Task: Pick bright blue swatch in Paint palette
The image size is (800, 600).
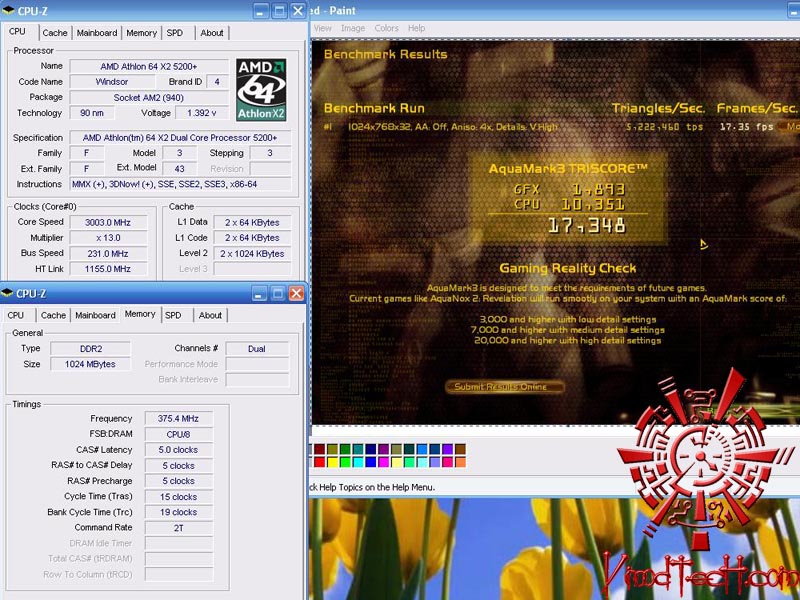Action: point(370,462)
